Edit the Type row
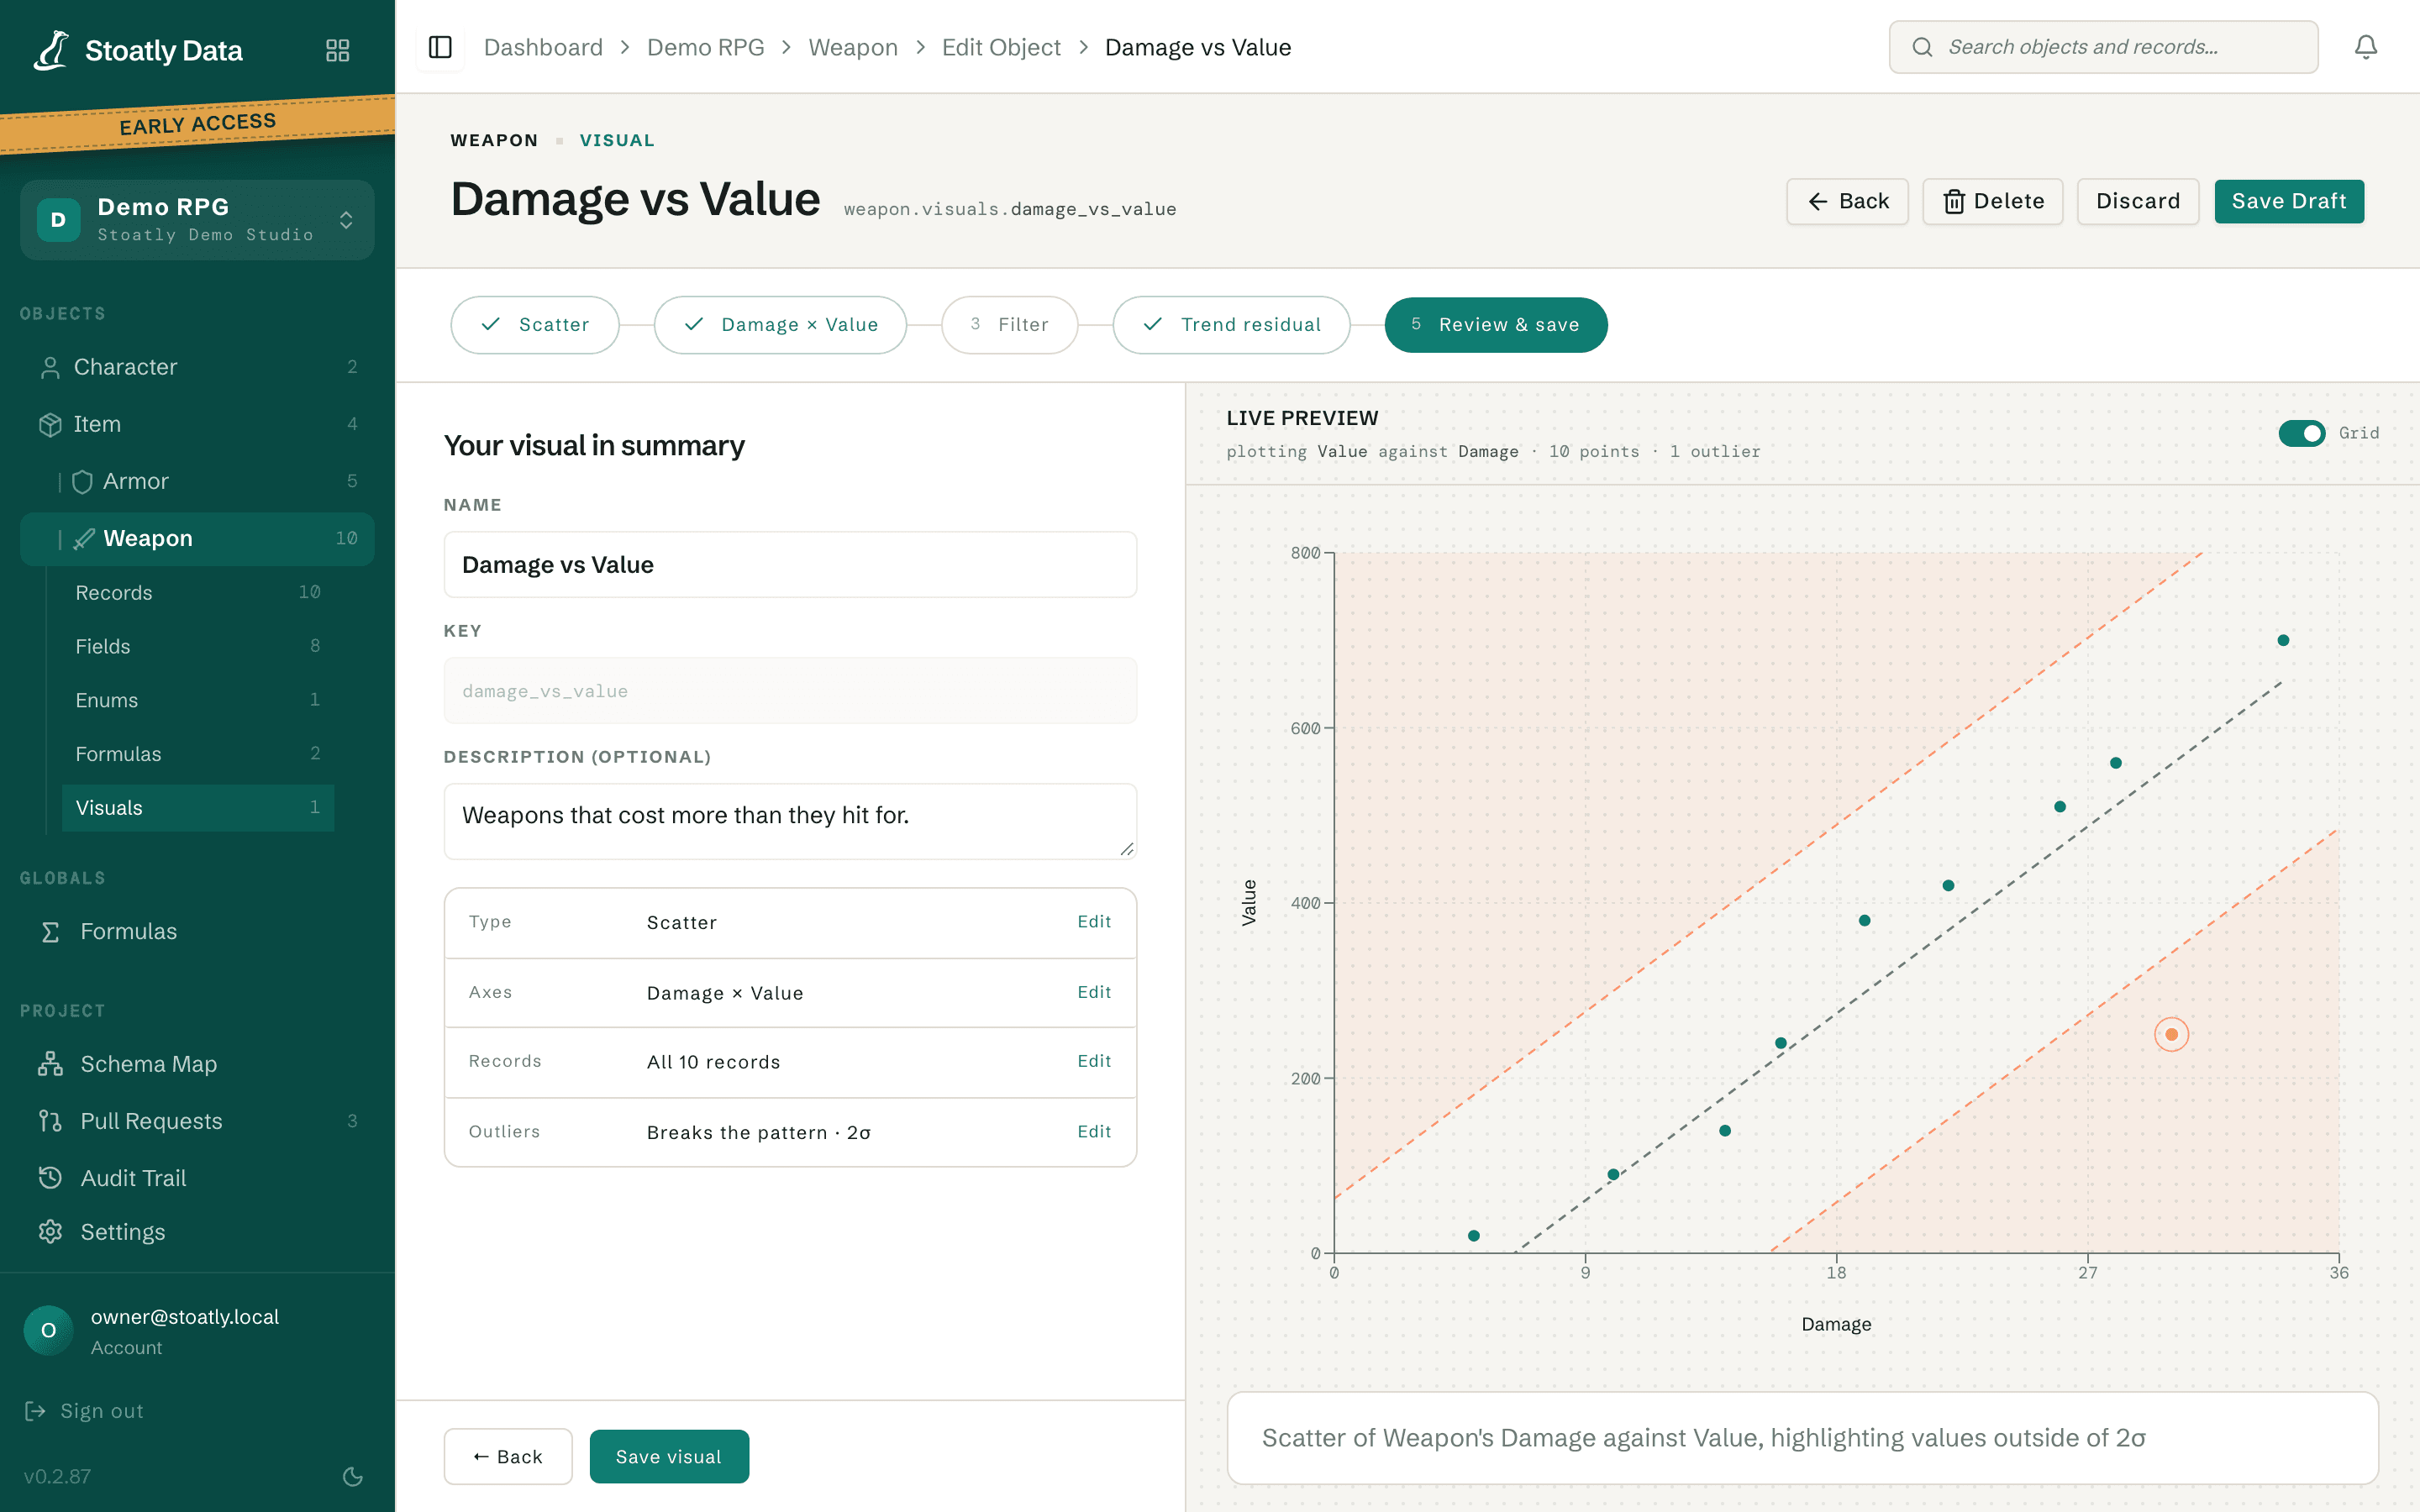 point(1094,921)
